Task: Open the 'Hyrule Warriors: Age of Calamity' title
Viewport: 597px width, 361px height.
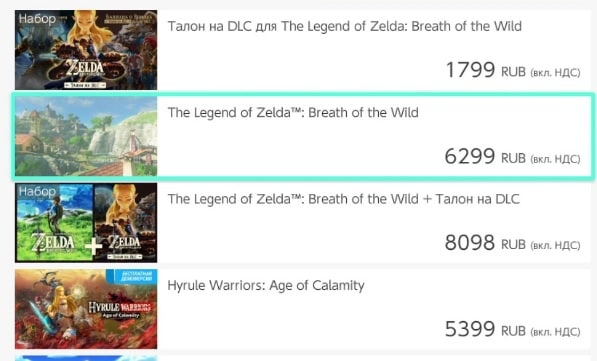Action: click(x=266, y=286)
